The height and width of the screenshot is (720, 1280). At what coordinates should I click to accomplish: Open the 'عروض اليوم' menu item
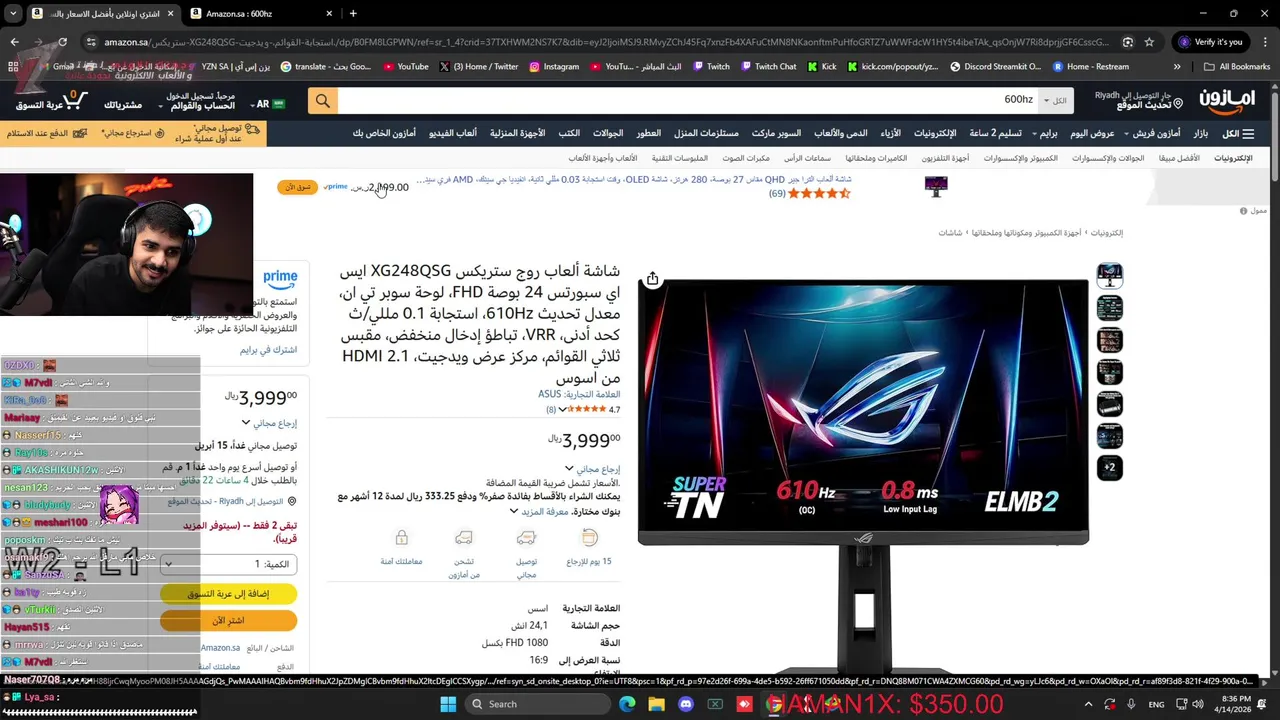tap(1092, 133)
